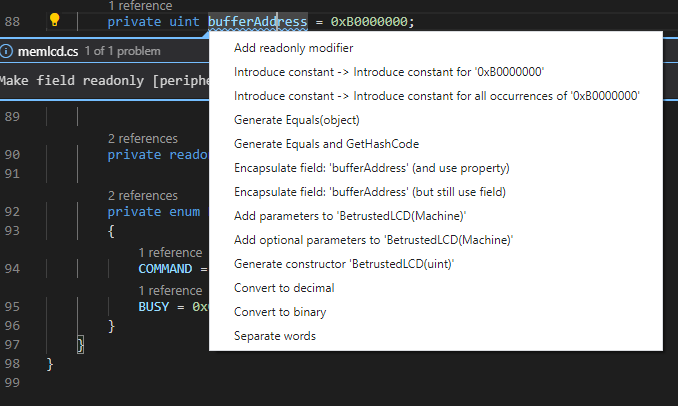Image resolution: width=678 pixels, height=406 pixels.
Task: Click line number 88 in gutter
Action: pyautogui.click(x=12, y=22)
